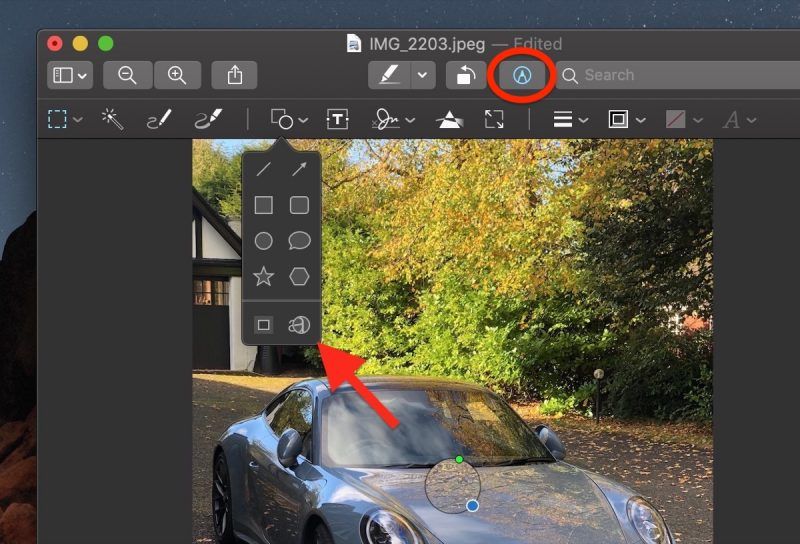Select the Mask highlight rectangle option
Viewport: 800px width, 544px height.
tap(263, 325)
